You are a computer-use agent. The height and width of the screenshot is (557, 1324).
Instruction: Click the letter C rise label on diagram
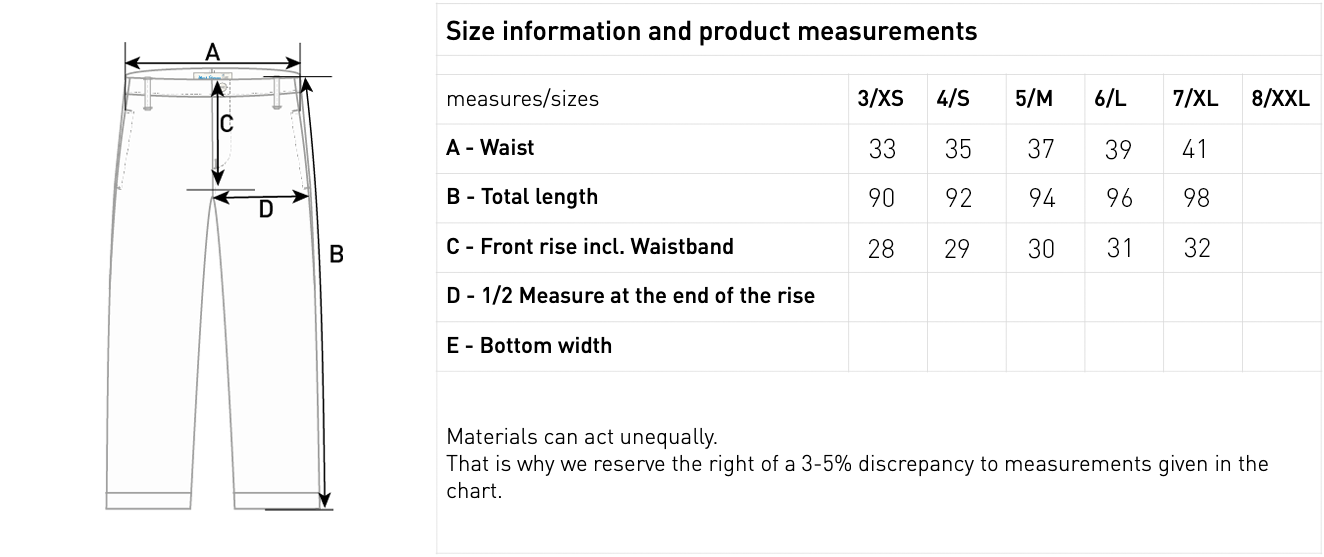(x=227, y=124)
